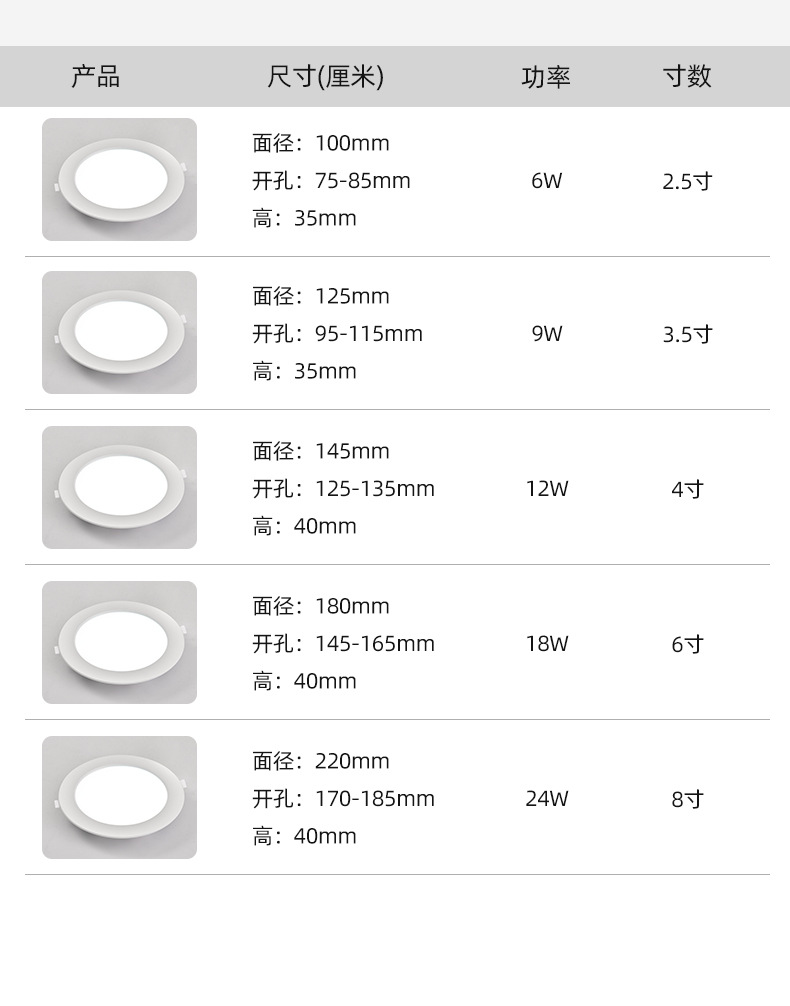The image size is (790, 1006).
Task: Select the 12W power value
Action: pyautogui.click(x=547, y=489)
